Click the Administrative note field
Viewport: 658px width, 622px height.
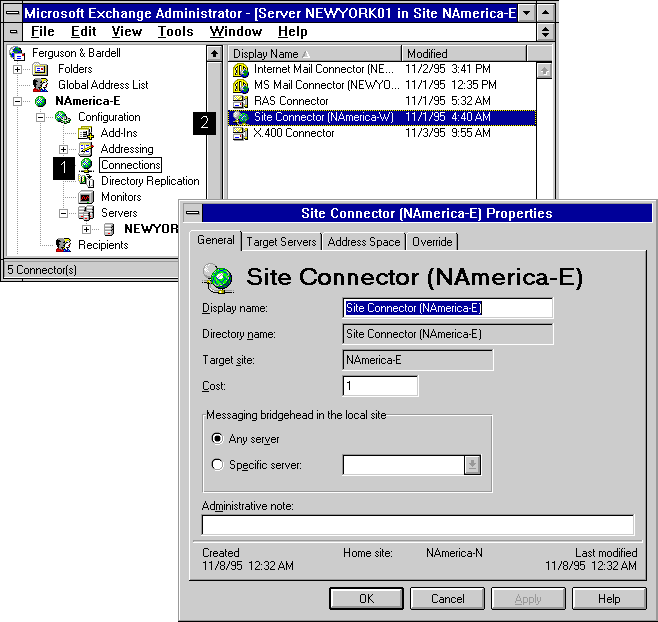point(418,525)
